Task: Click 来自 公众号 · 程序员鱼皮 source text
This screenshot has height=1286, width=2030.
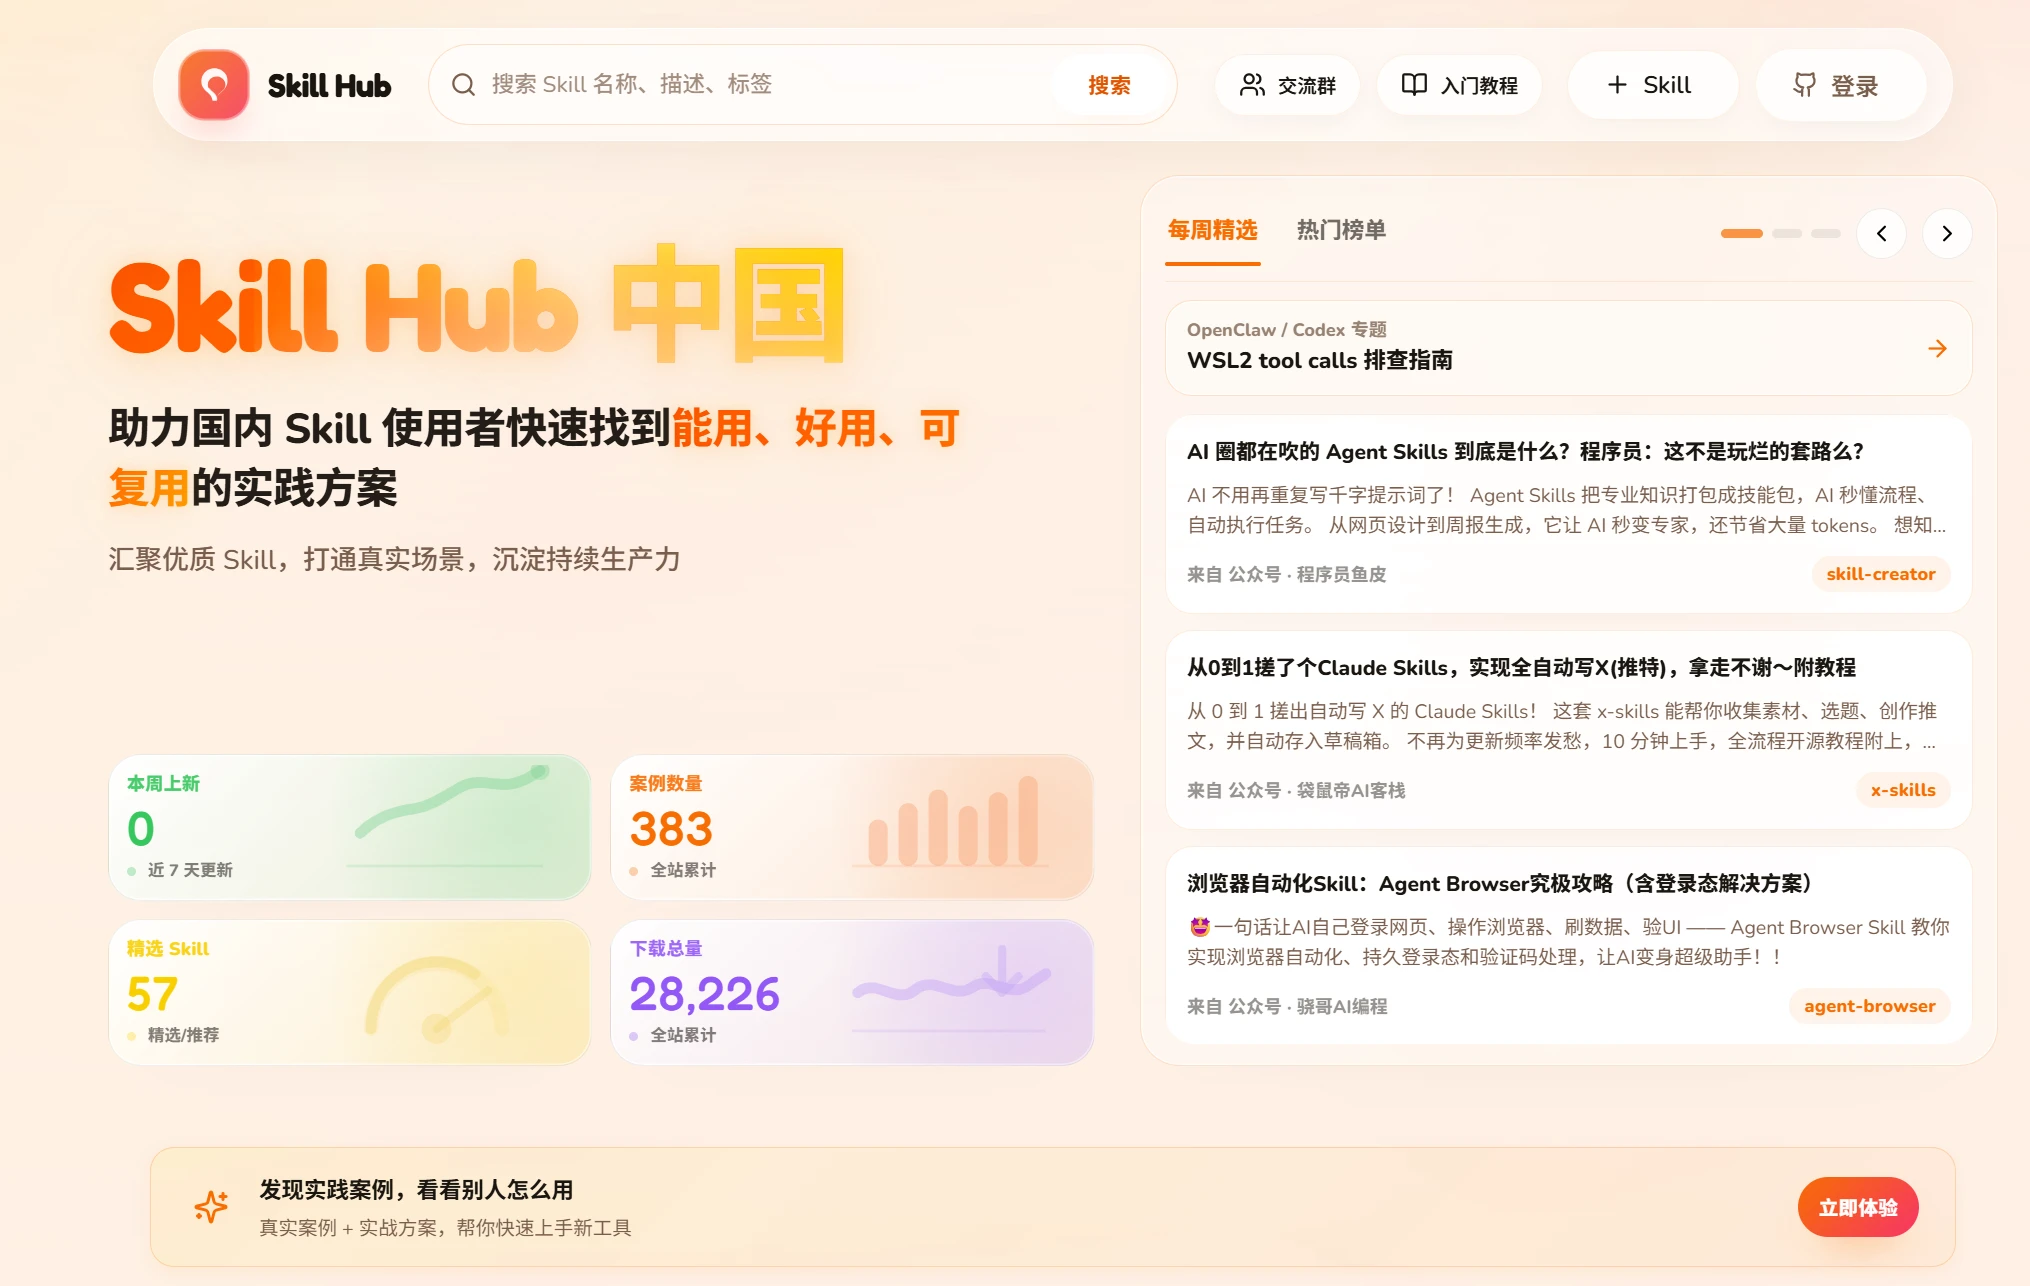Action: click(x=1286, y=574)
